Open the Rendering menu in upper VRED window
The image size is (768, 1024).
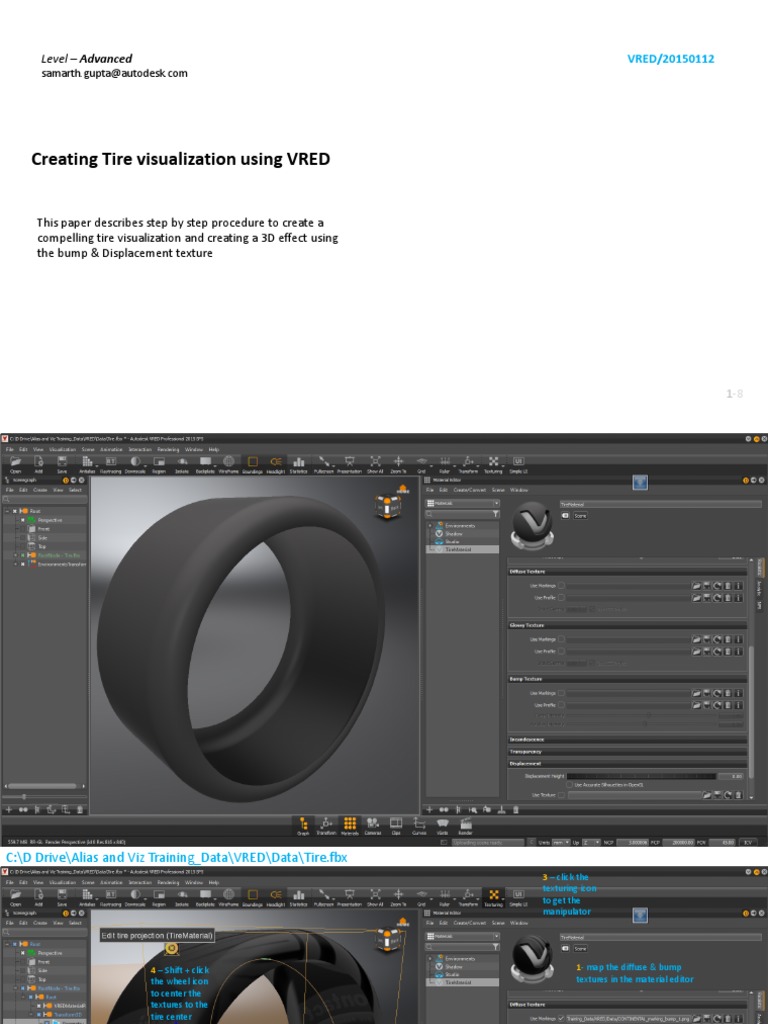168,450
